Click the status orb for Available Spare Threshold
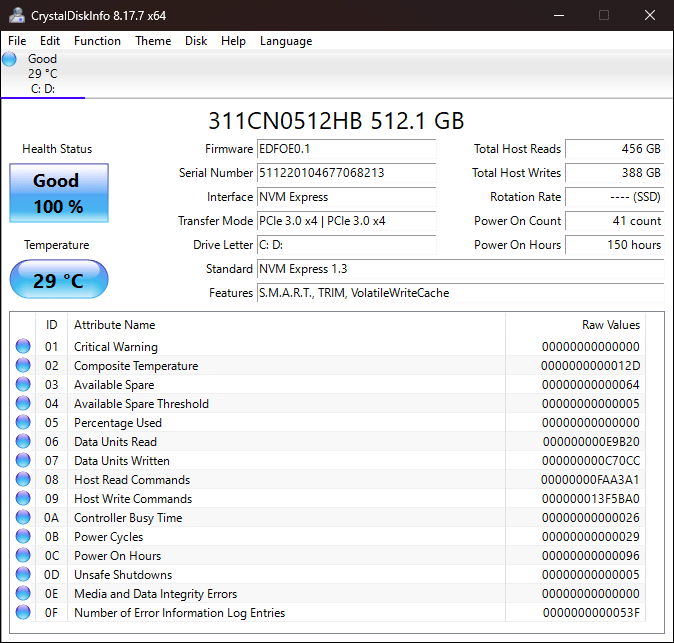The image size is (674, 643). click(x=23, y=403)
